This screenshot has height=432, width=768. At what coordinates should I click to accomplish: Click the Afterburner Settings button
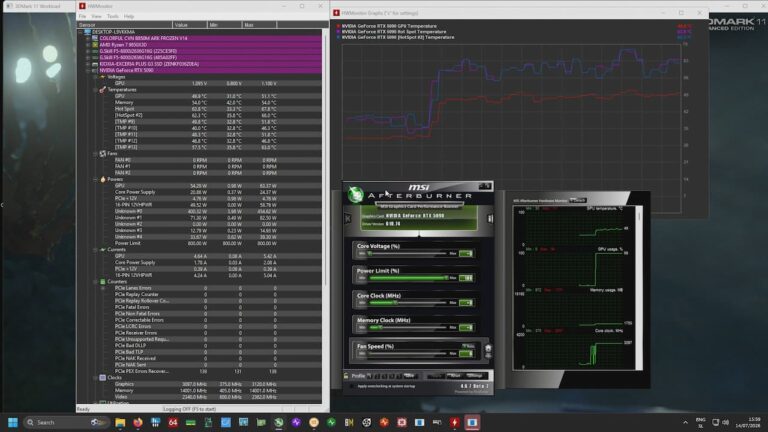[474, 376]
